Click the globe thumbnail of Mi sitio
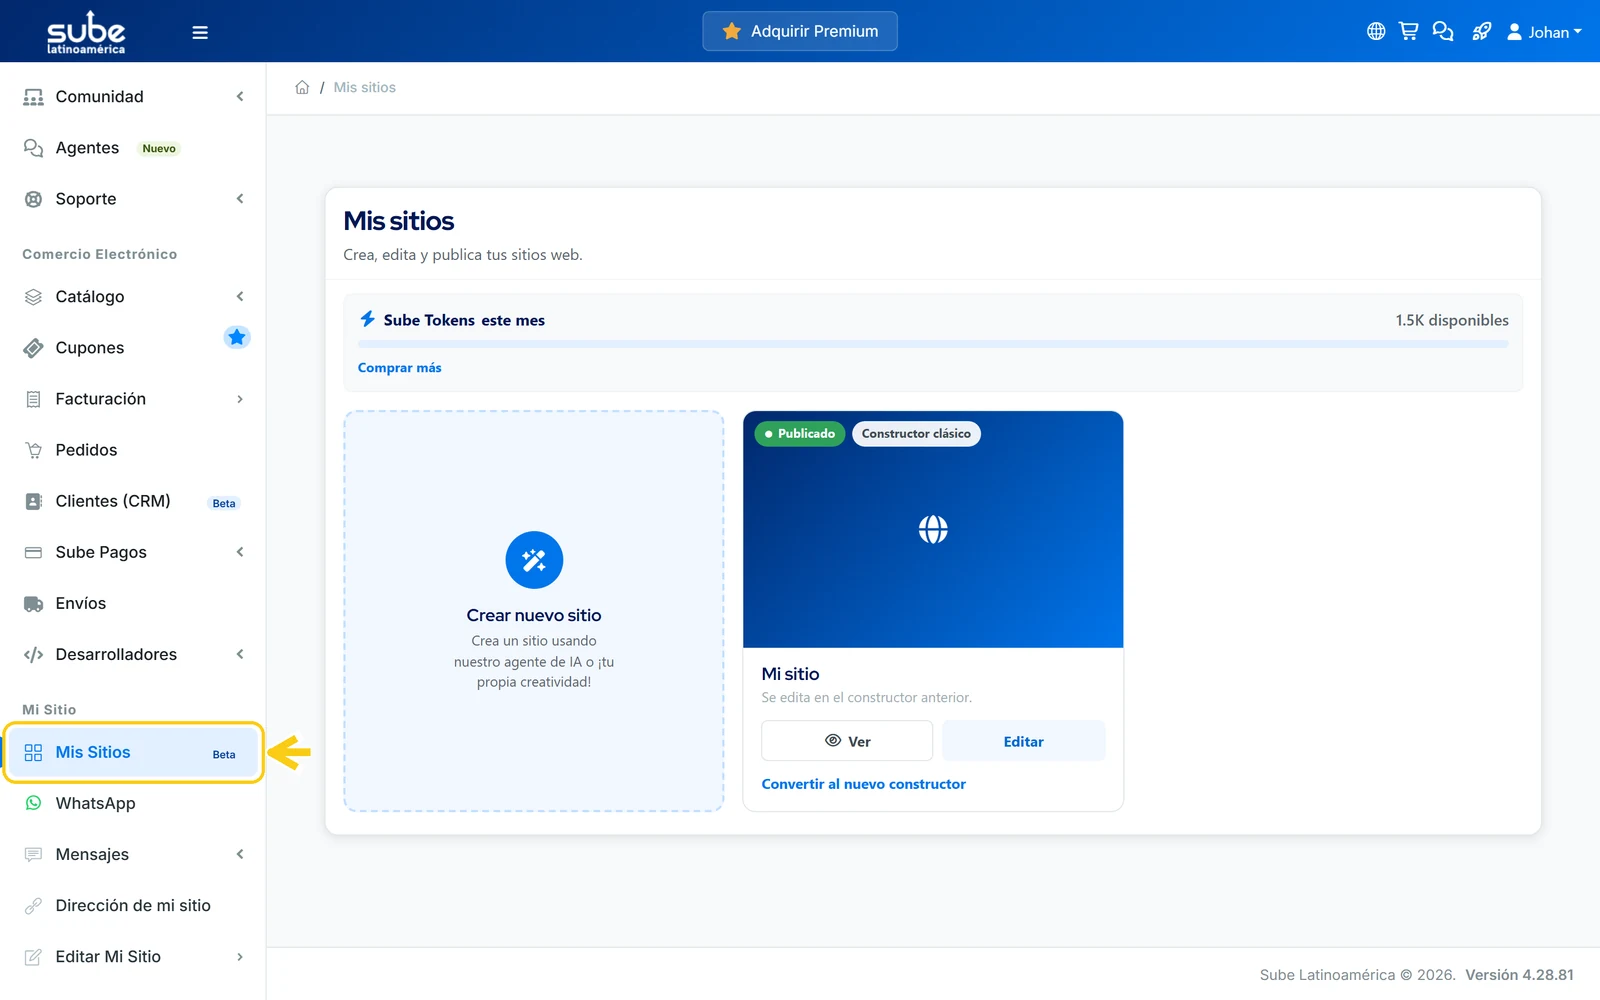The image size is (1600, 1000). click(933, 529)
